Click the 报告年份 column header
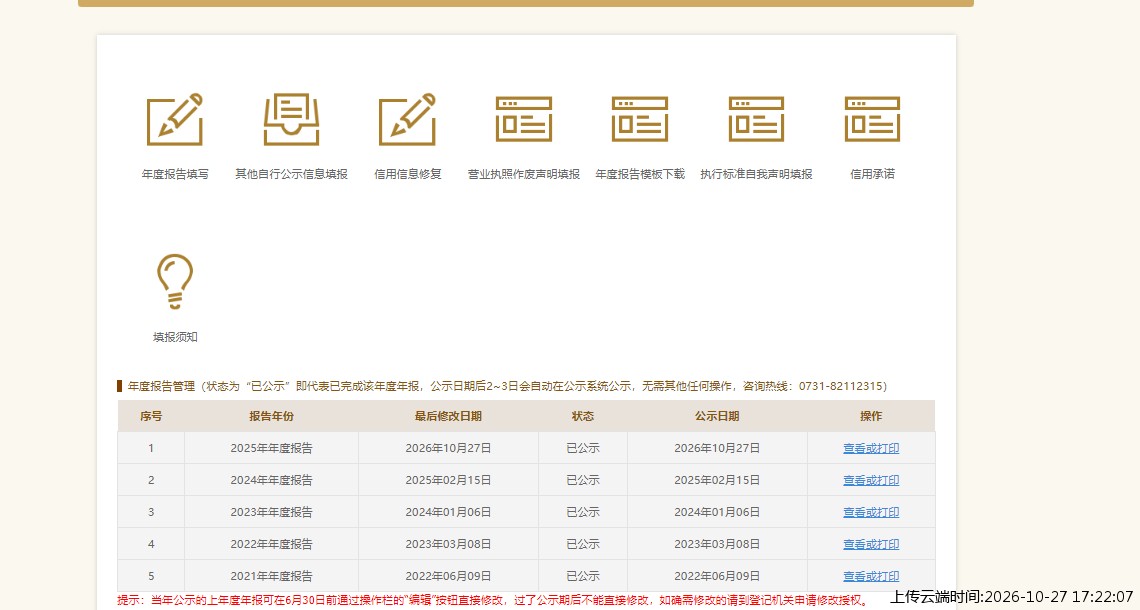This screenshot has width=1140, height=610. [271, 416]
